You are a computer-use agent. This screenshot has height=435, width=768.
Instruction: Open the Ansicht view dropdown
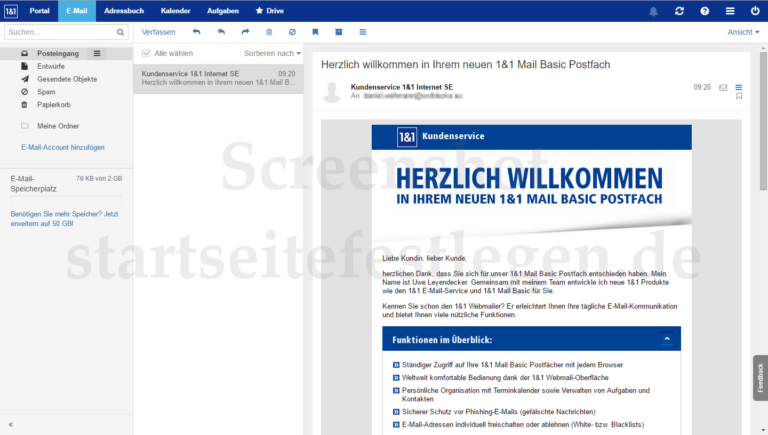[x=743, y=32]
